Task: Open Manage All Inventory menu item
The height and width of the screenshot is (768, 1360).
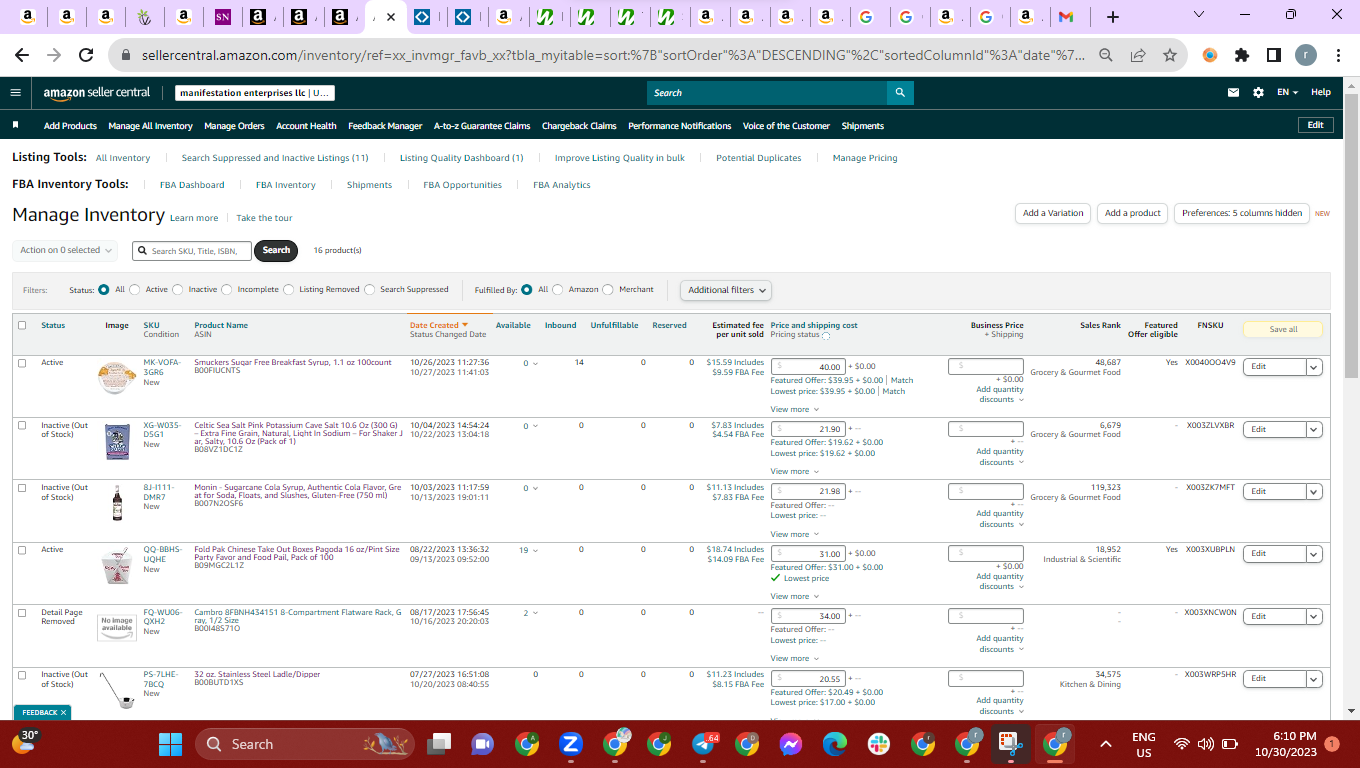Action: point(150,126)
